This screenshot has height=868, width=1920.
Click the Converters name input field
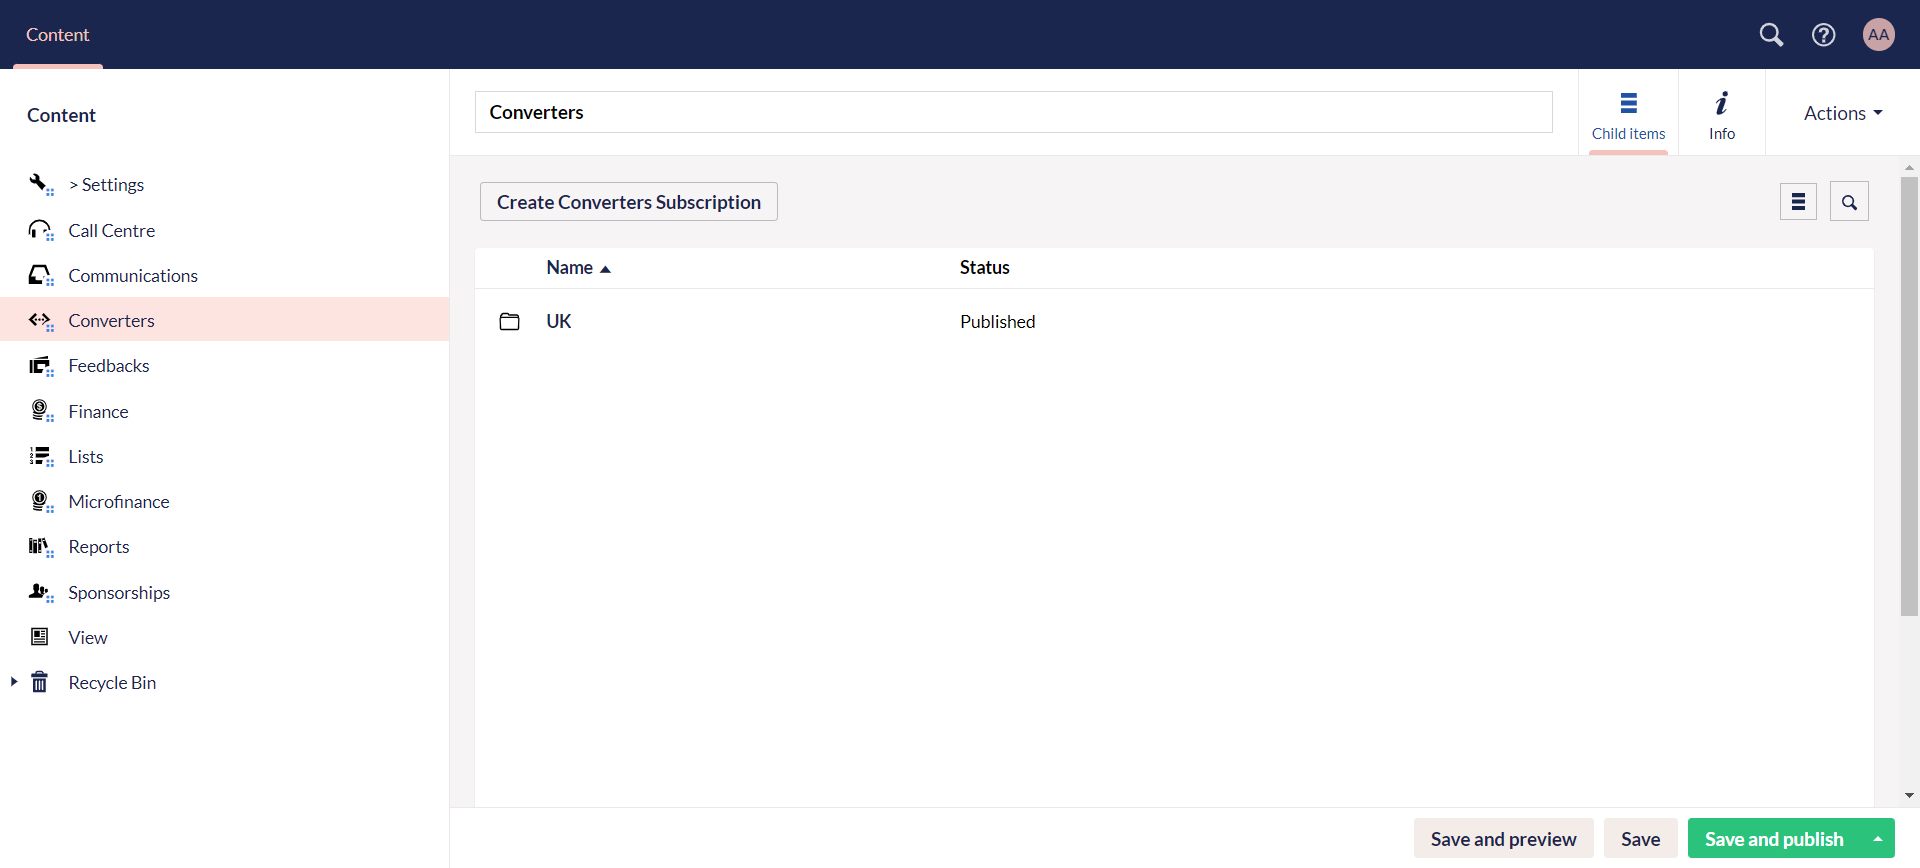(1013, 112)
